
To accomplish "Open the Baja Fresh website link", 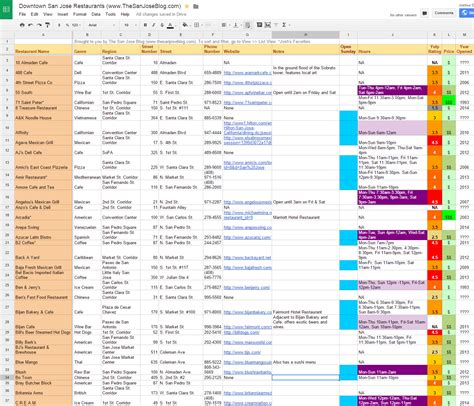I will tap(247, 268).
